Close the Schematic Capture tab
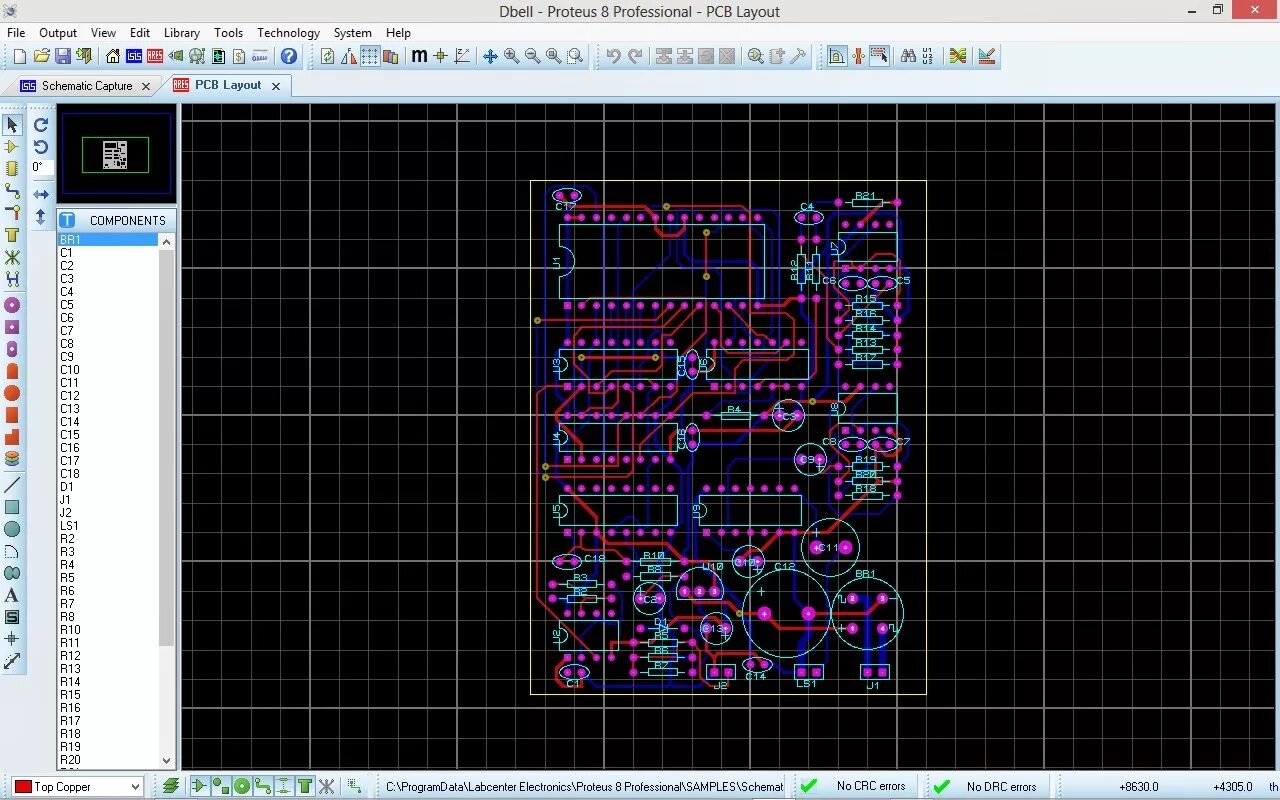Viewport: 1280px width, 800px height. point(145,86)
